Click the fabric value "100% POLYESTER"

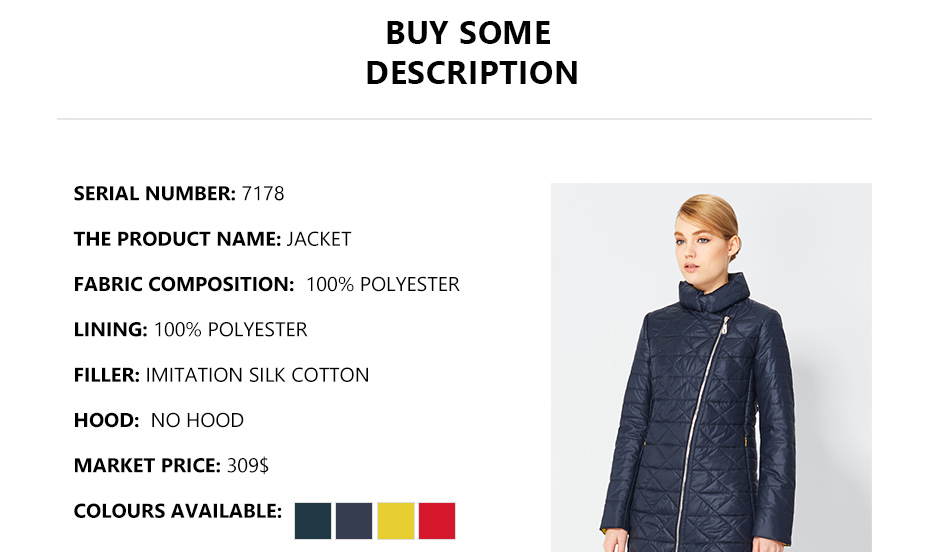[x=383, y=284]
